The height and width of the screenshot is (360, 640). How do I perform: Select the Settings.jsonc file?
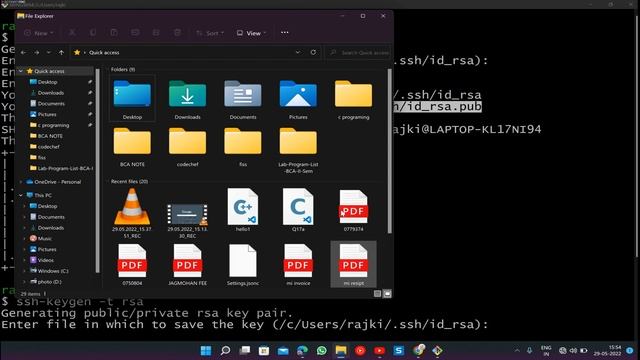click(243, 264)
